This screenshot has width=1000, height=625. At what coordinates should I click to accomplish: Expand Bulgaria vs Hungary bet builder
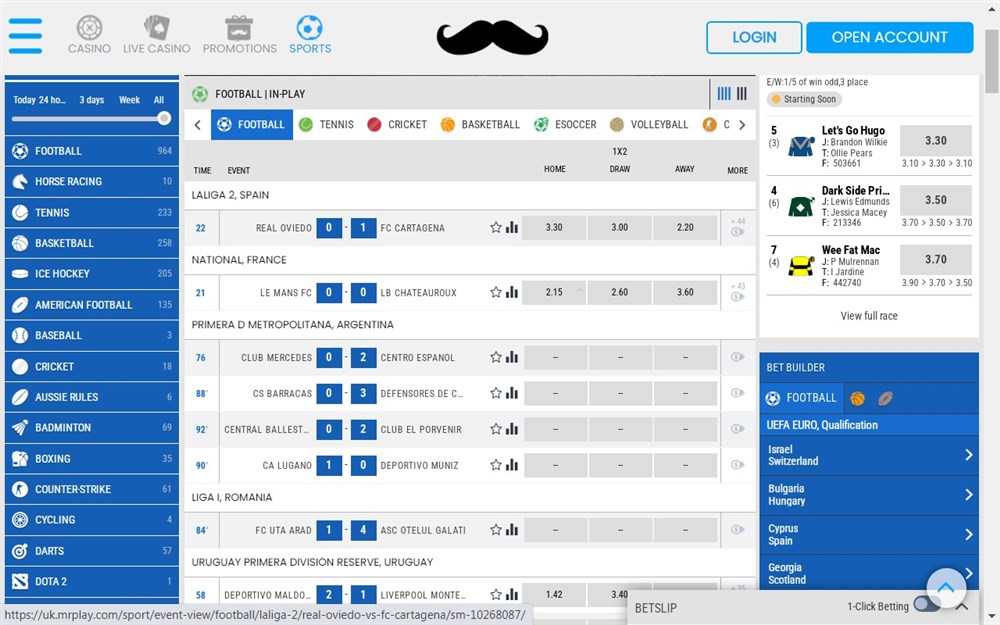869,495
